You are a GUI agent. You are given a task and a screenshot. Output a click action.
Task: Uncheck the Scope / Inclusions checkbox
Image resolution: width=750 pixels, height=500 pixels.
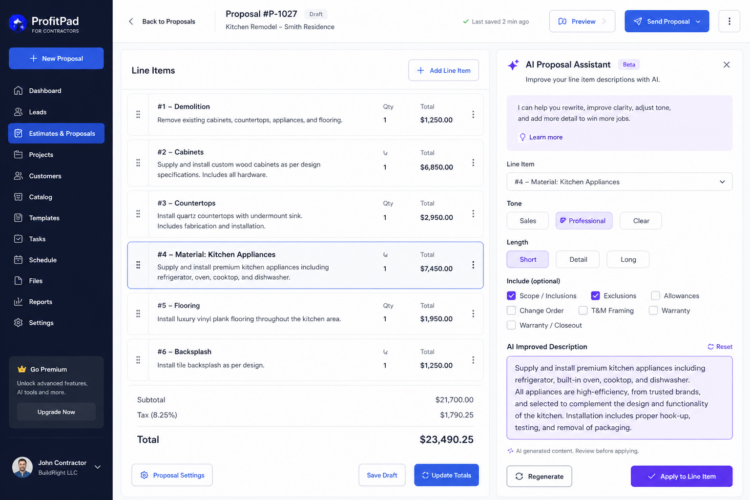(511, 296)
